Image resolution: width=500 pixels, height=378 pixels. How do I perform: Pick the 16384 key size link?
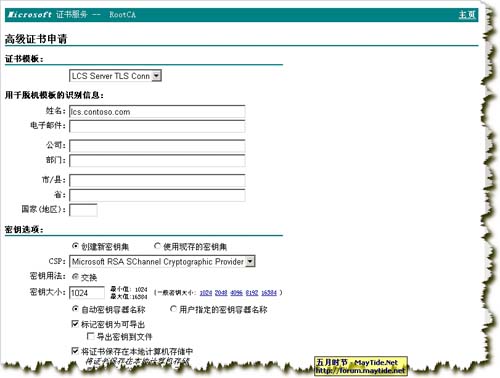[269, 293]
